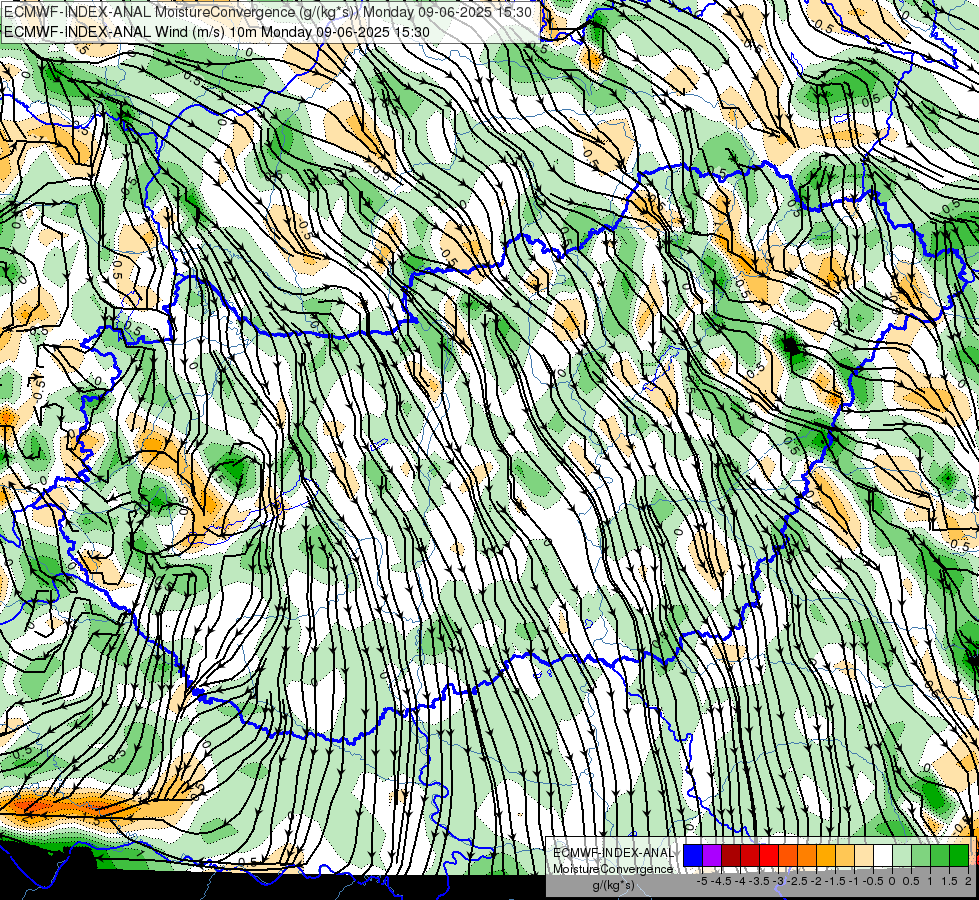Click the dark maroon legend swatch
Screen dimensions: 979x900
[731, 856]
